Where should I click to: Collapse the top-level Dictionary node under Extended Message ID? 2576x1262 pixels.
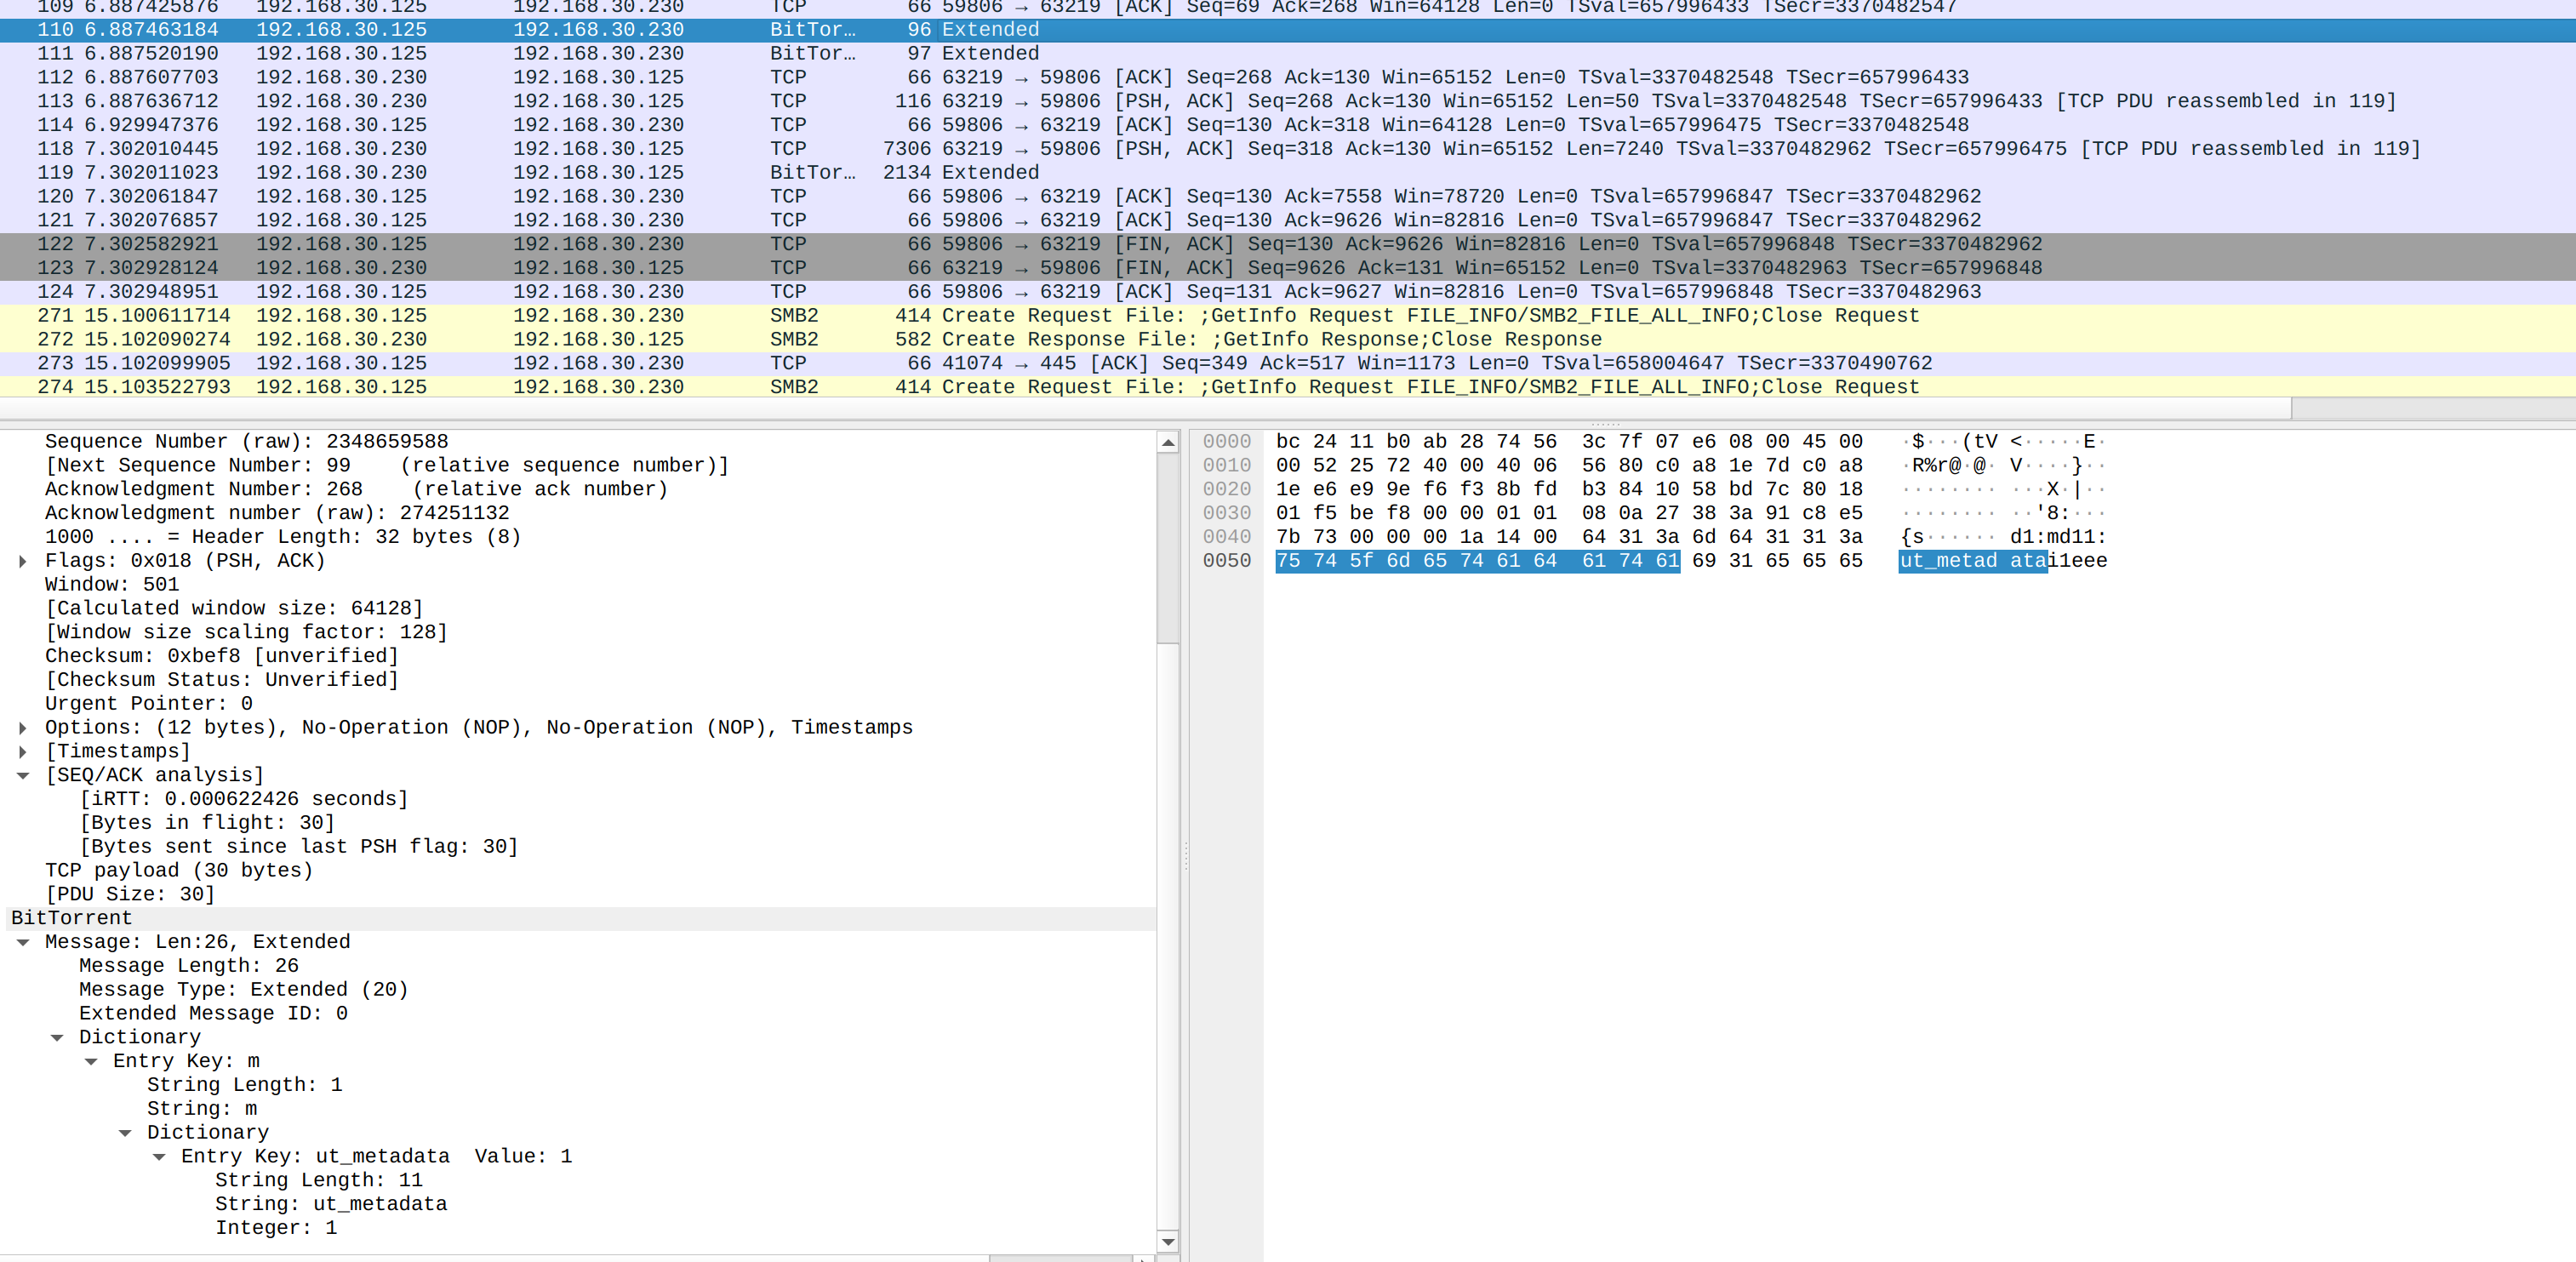pos(57,1038)
